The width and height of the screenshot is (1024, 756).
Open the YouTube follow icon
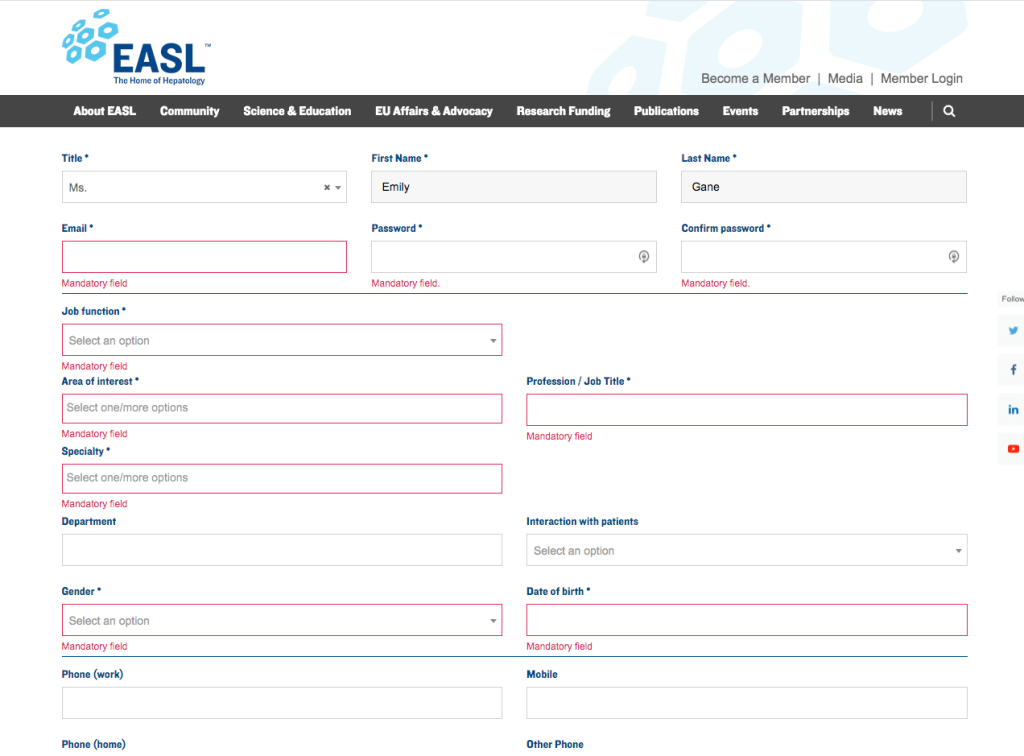pyautogui.click(x=1012, y=449)
